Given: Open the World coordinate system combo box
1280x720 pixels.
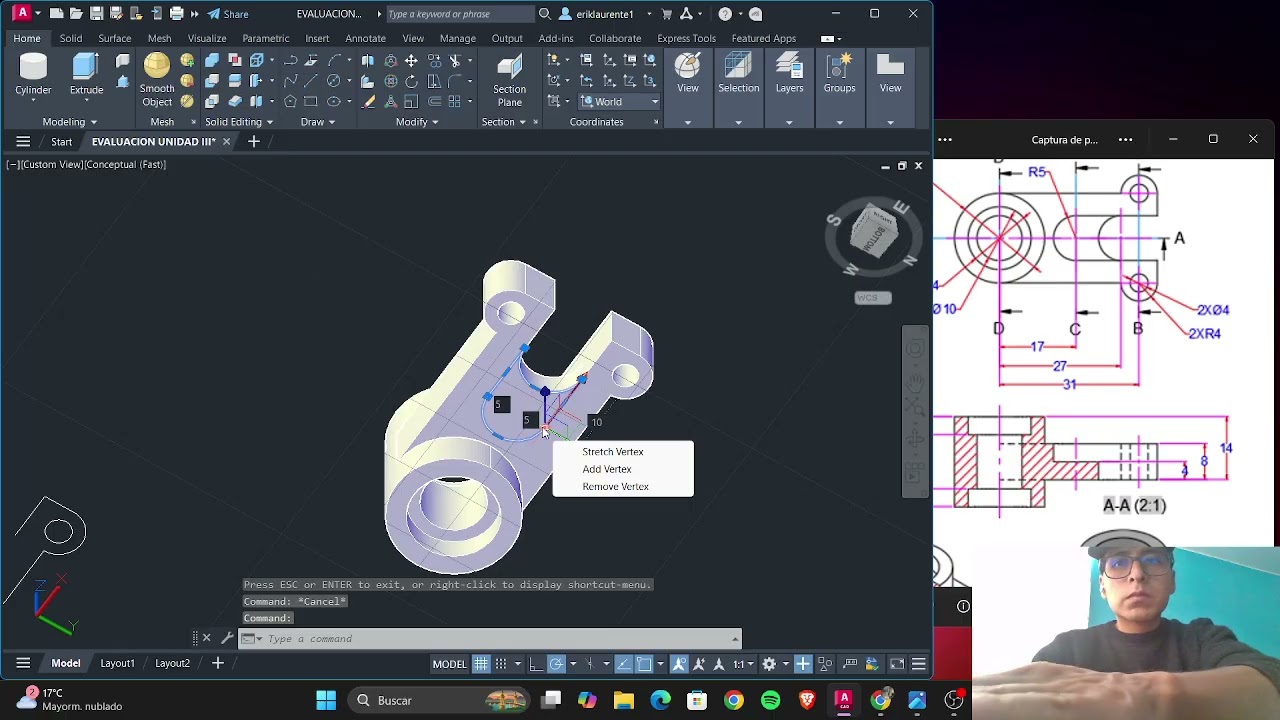Looking at the screenshot, I should pos(619,101).
